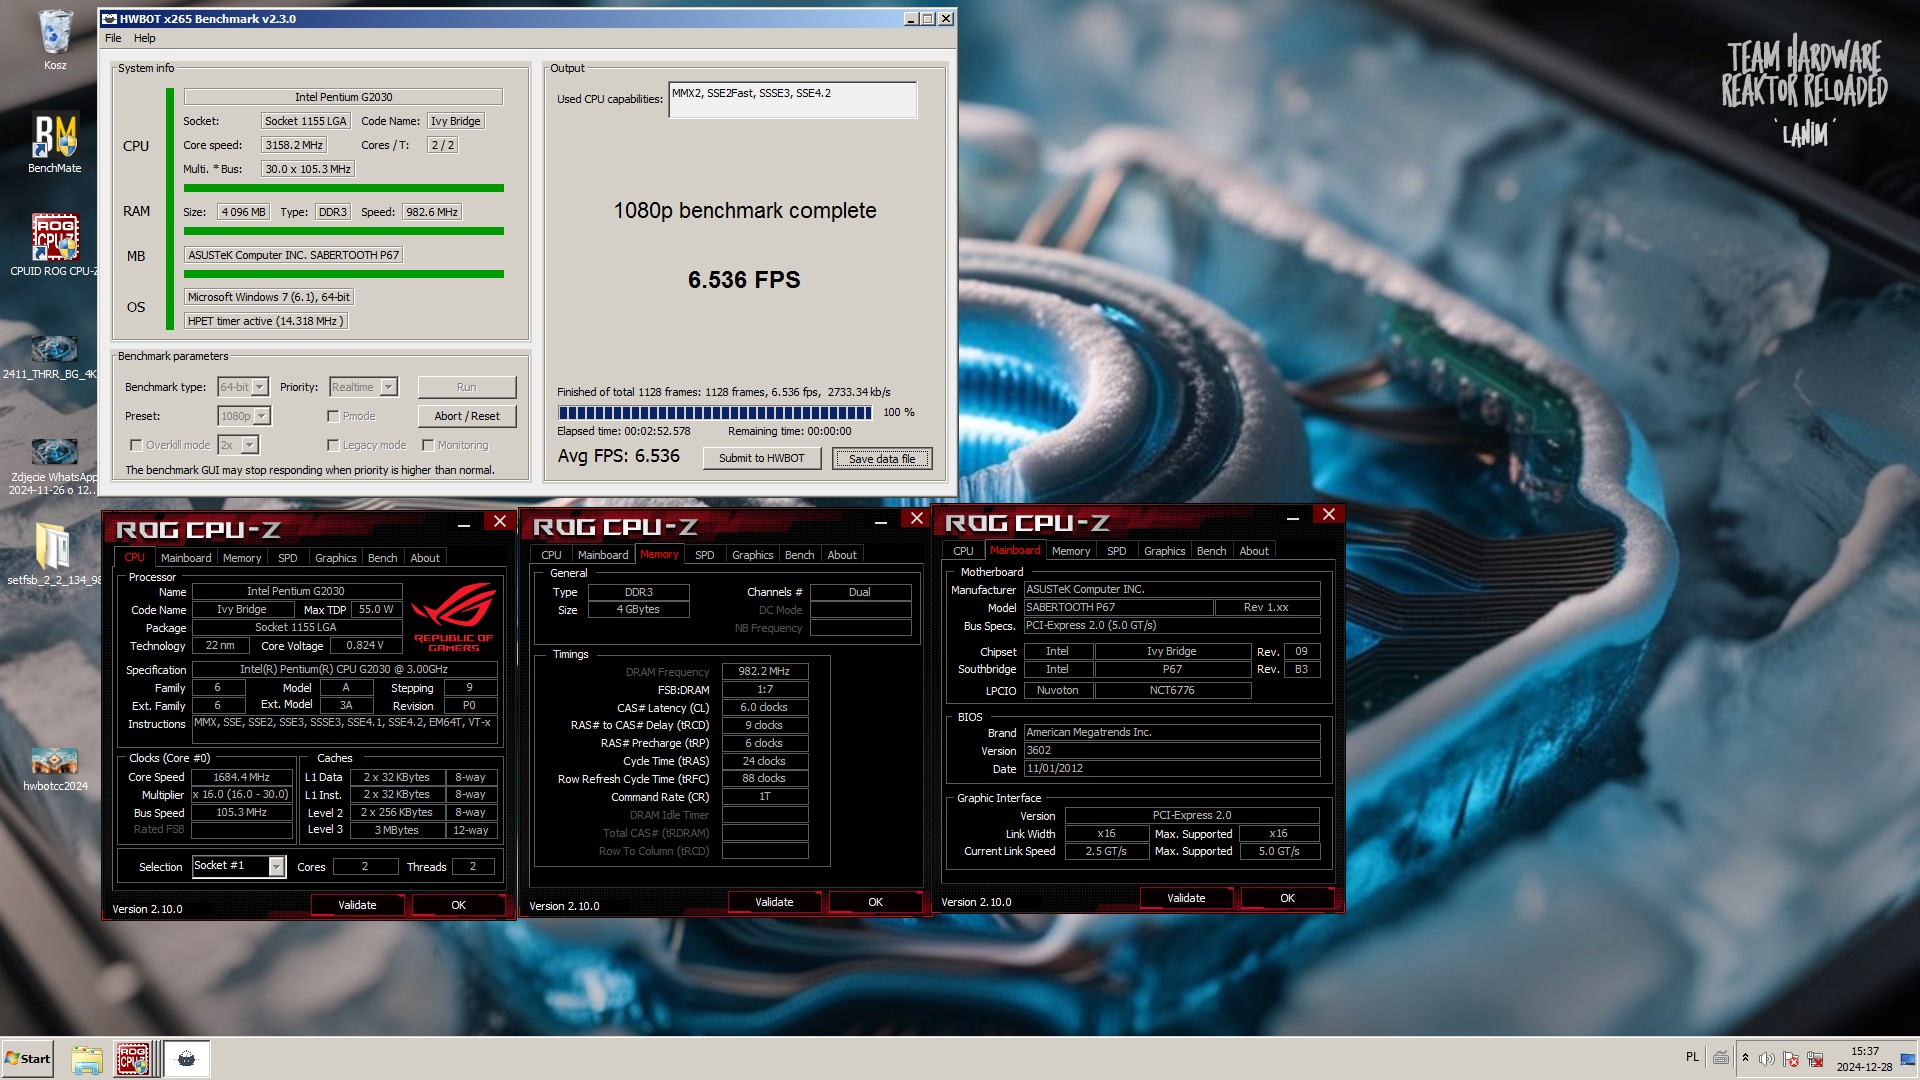Open the setfsb folder desktop icon
Image resolution: width=1920 pixels, height=1080 pixels.
coord(55,553)
